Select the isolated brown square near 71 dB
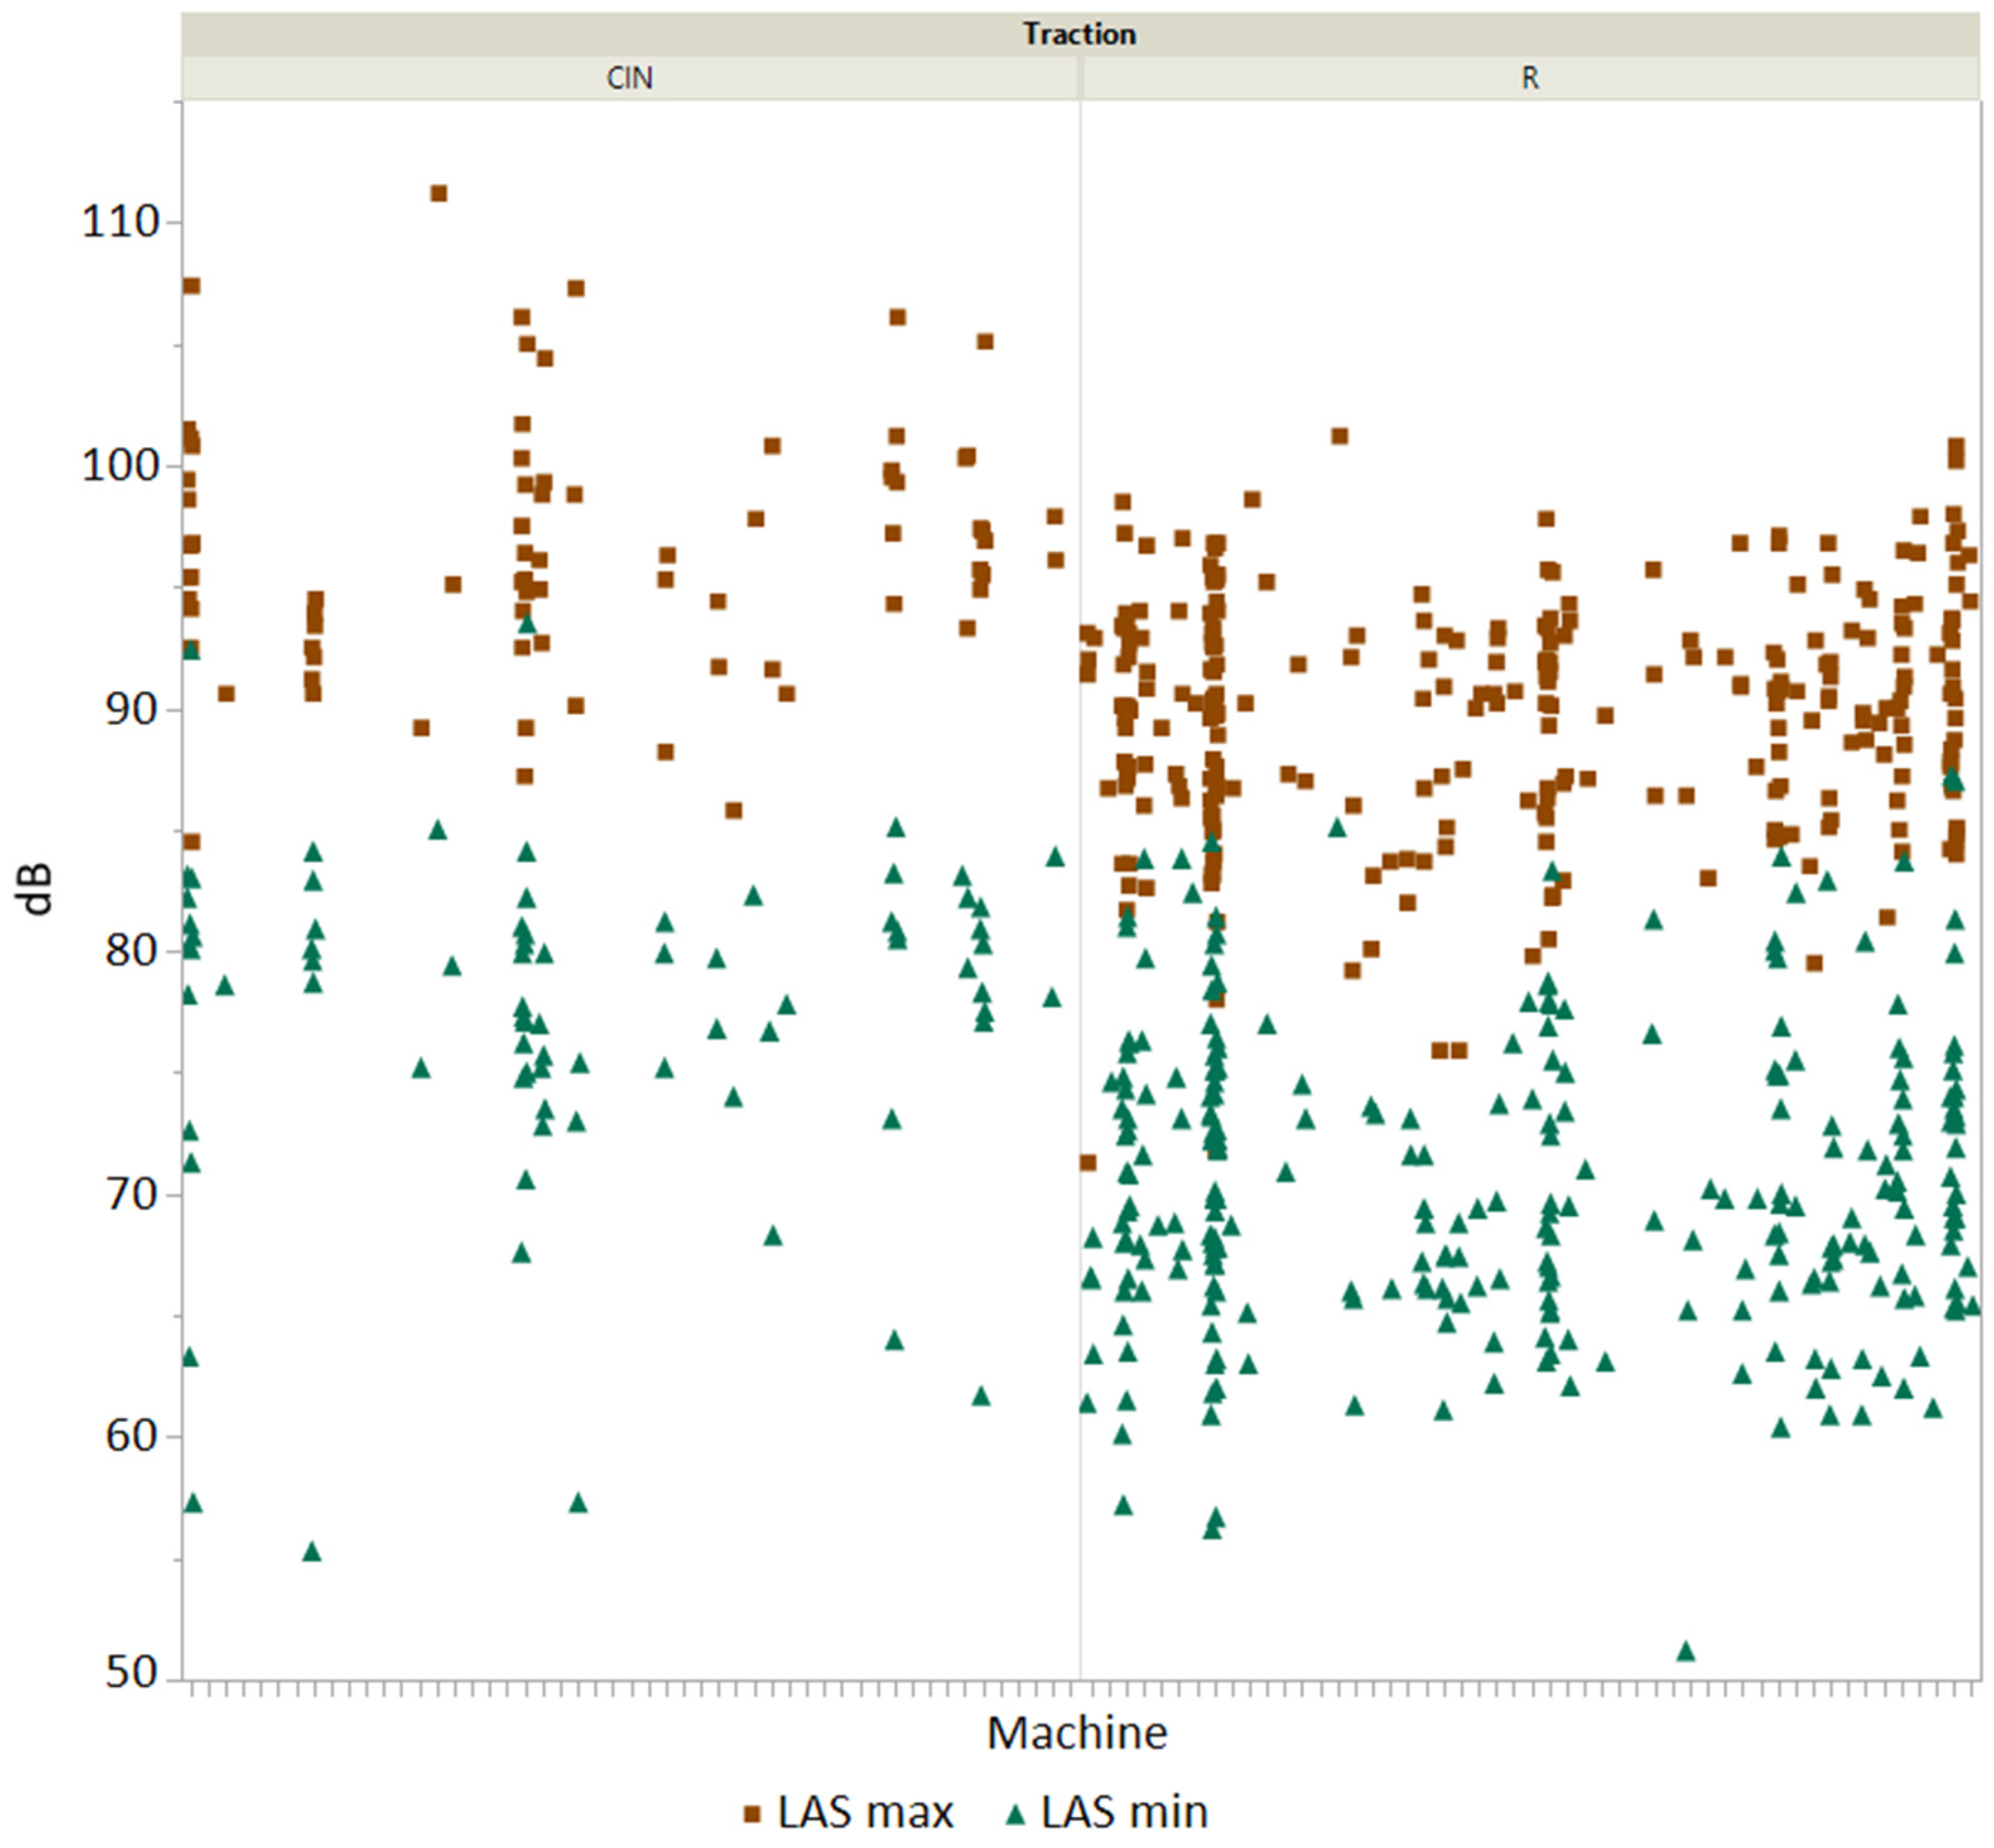 (x=1088, y=1162)
